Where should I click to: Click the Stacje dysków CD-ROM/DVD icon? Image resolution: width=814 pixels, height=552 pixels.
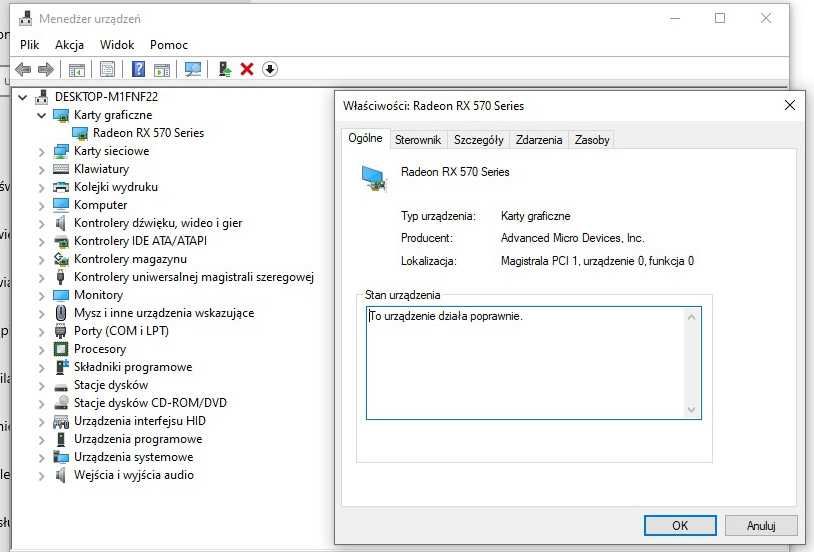[x=61, y=402]
